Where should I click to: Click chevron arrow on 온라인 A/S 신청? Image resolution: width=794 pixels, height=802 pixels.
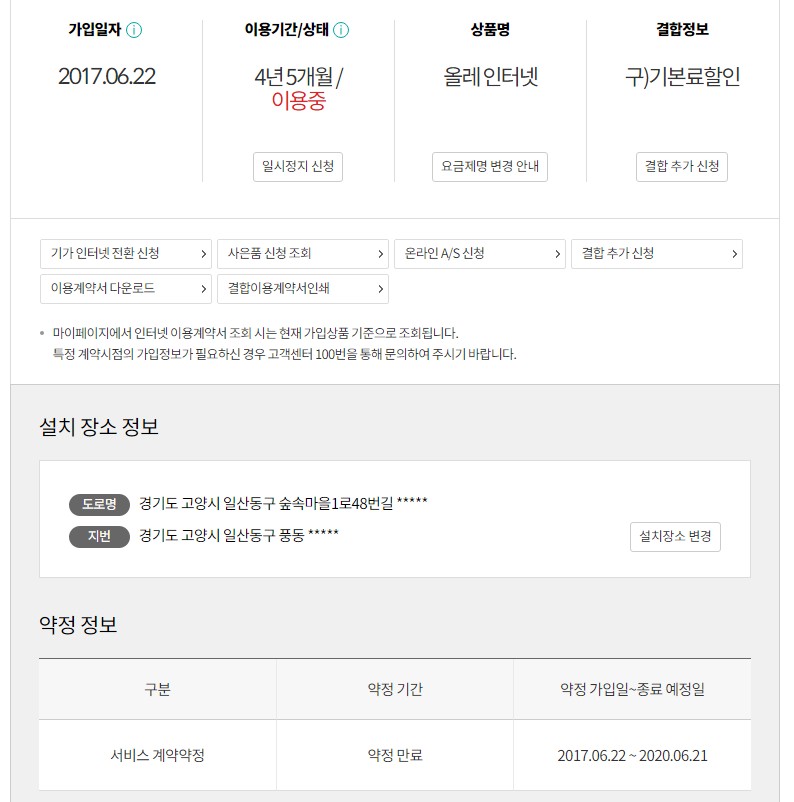pyautogui.click(x=558, y=255)
